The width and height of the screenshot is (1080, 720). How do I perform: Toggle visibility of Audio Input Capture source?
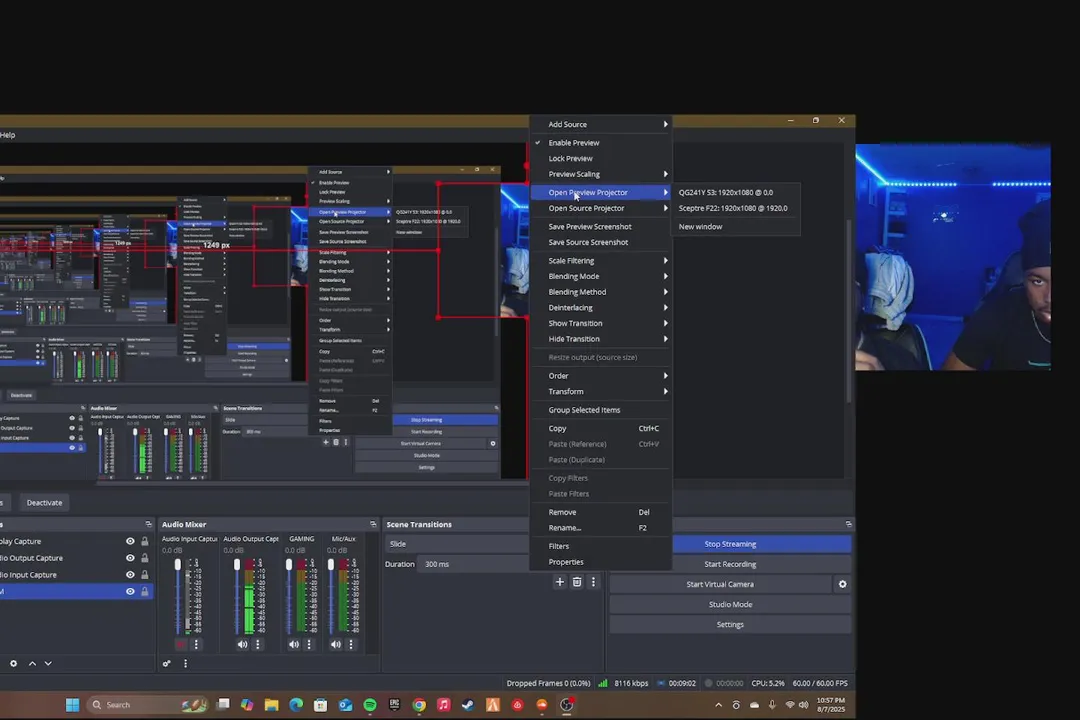coord(130,575)
